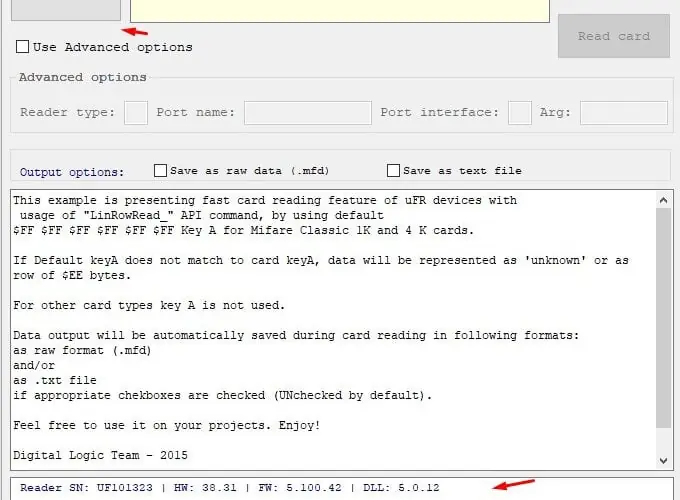Image resolution: width=680 pixels, height=500 pixels.
Task: Click the line 'and/or' in text area
Action: pos(34,366)
